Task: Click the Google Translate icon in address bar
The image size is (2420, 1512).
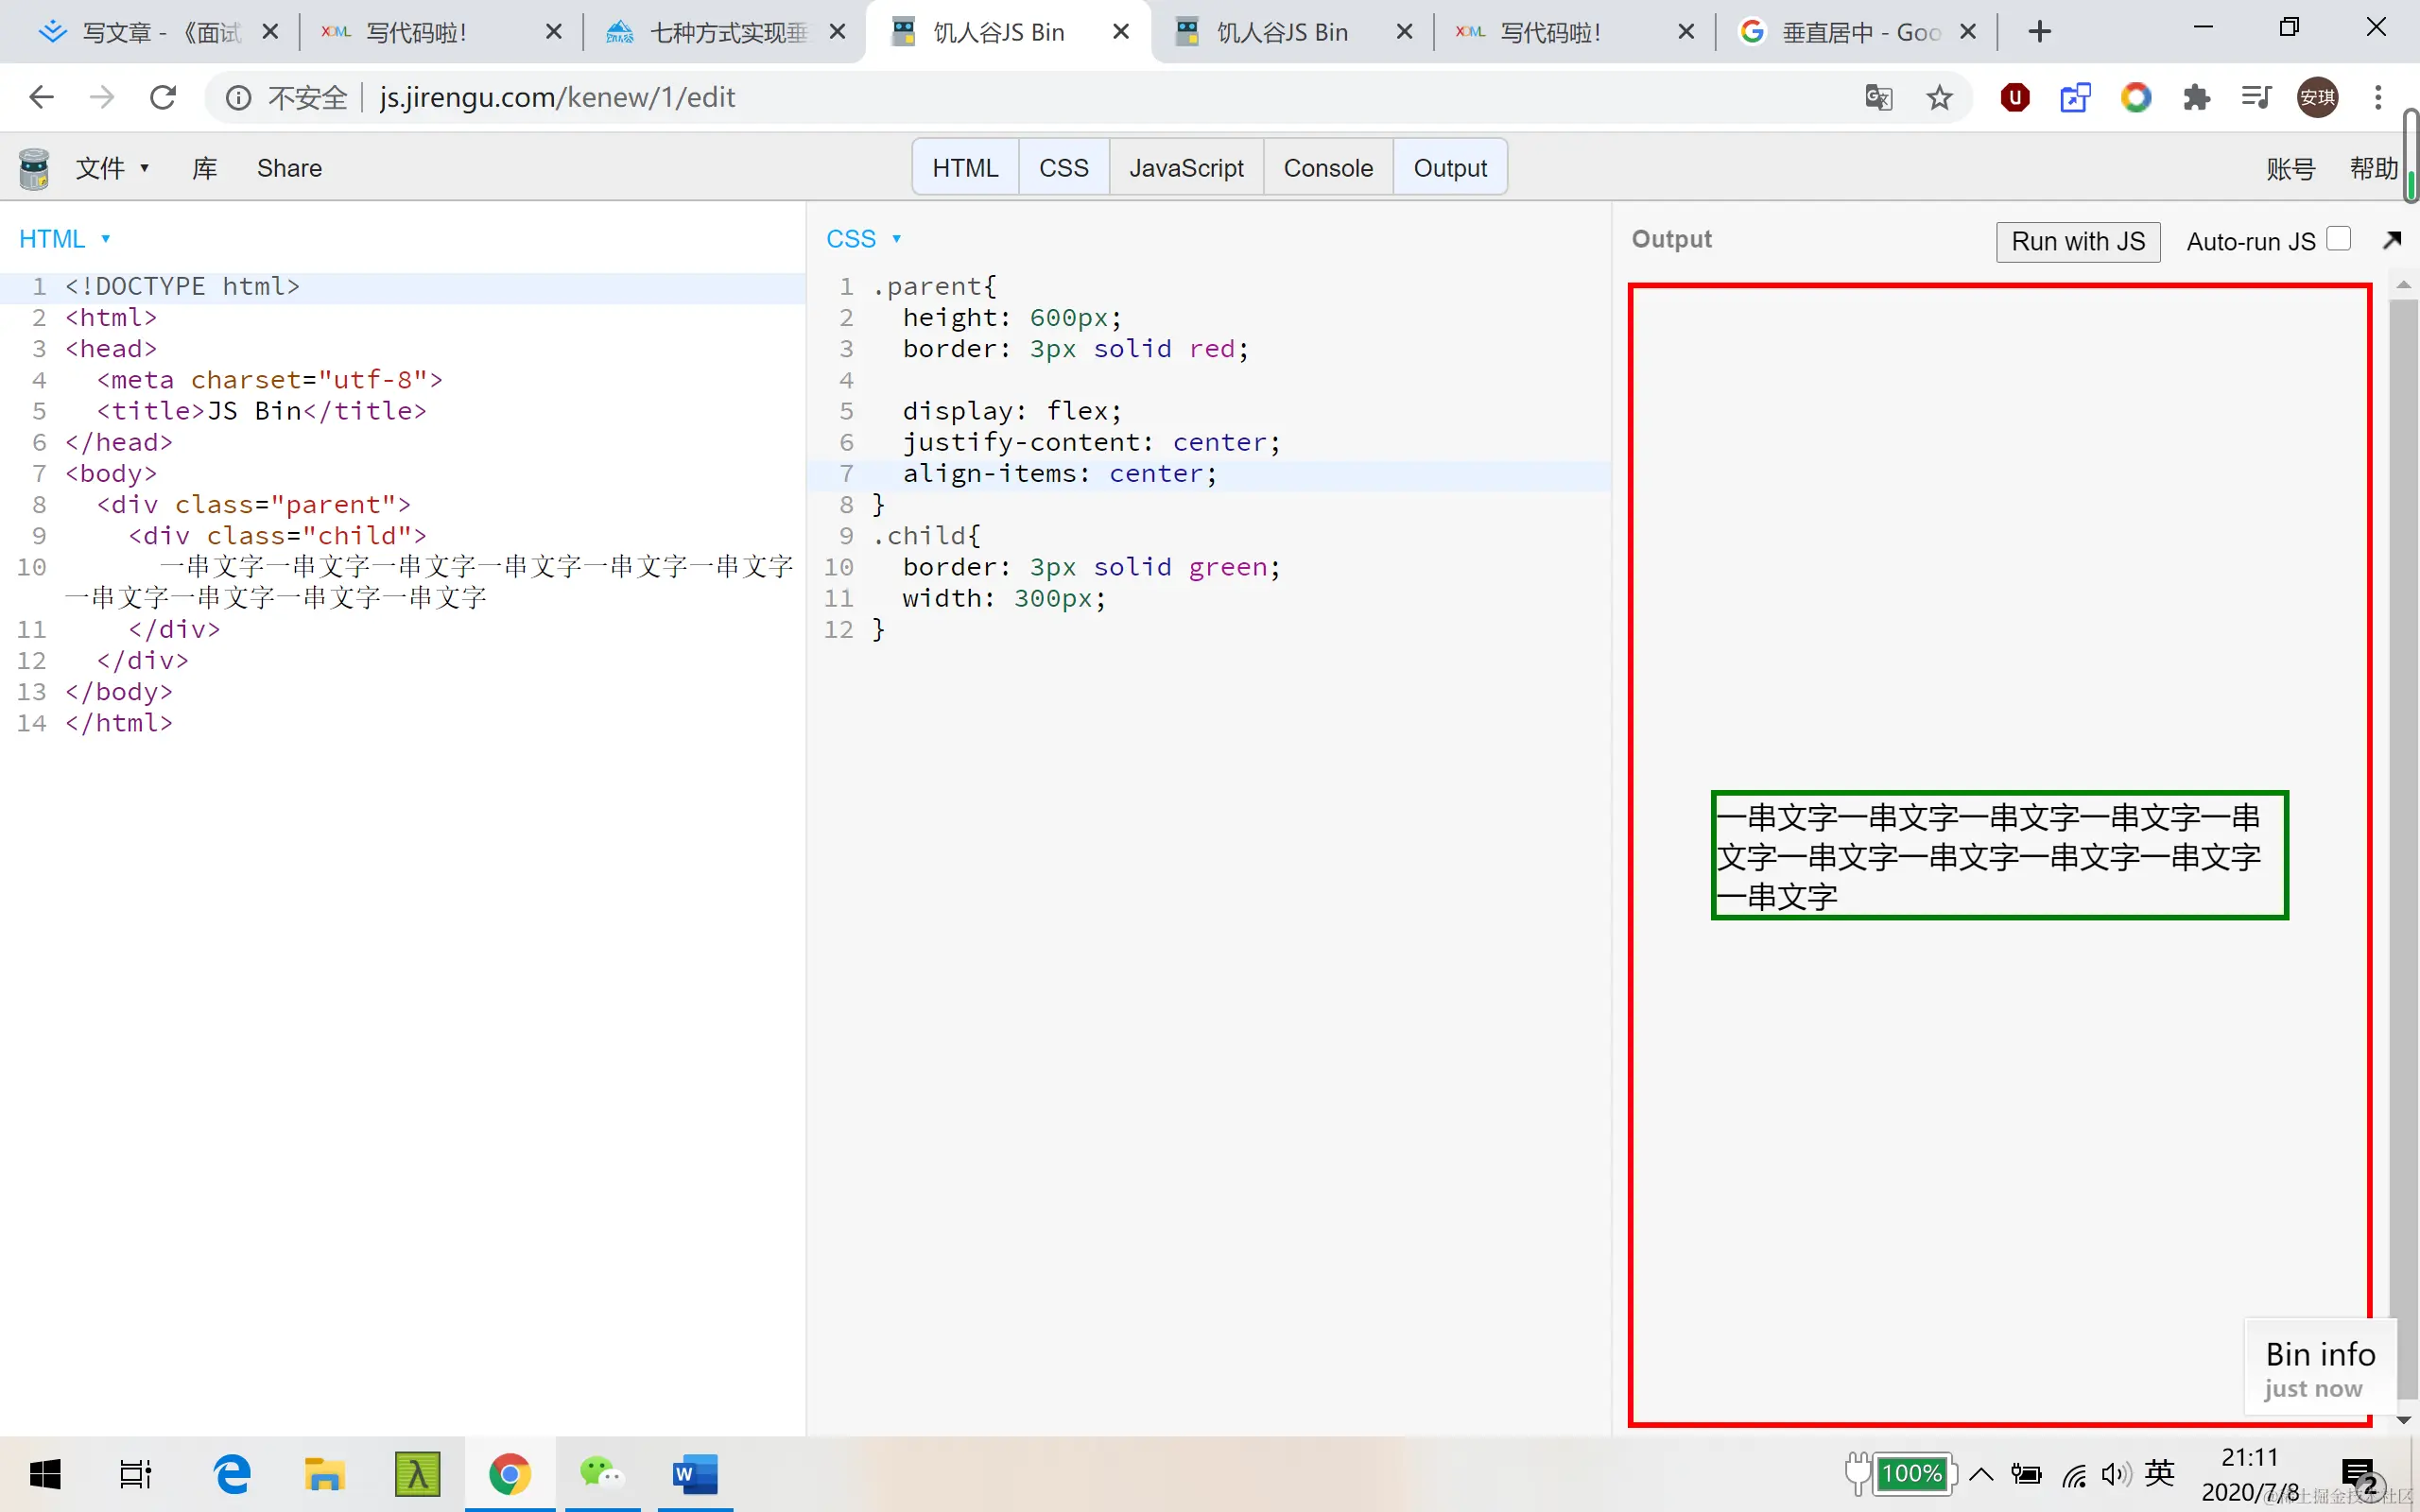Action: coord(1878,98)
